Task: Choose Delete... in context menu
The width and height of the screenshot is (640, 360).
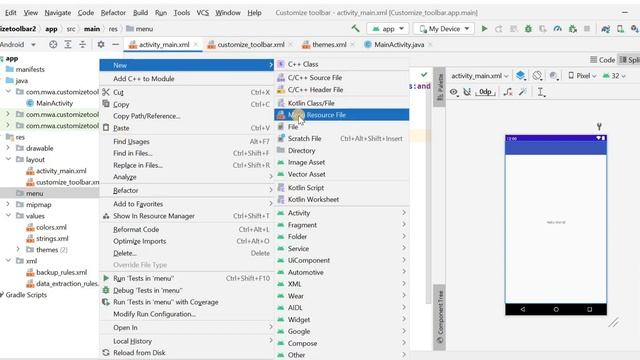Action: (x=187, y=253)
